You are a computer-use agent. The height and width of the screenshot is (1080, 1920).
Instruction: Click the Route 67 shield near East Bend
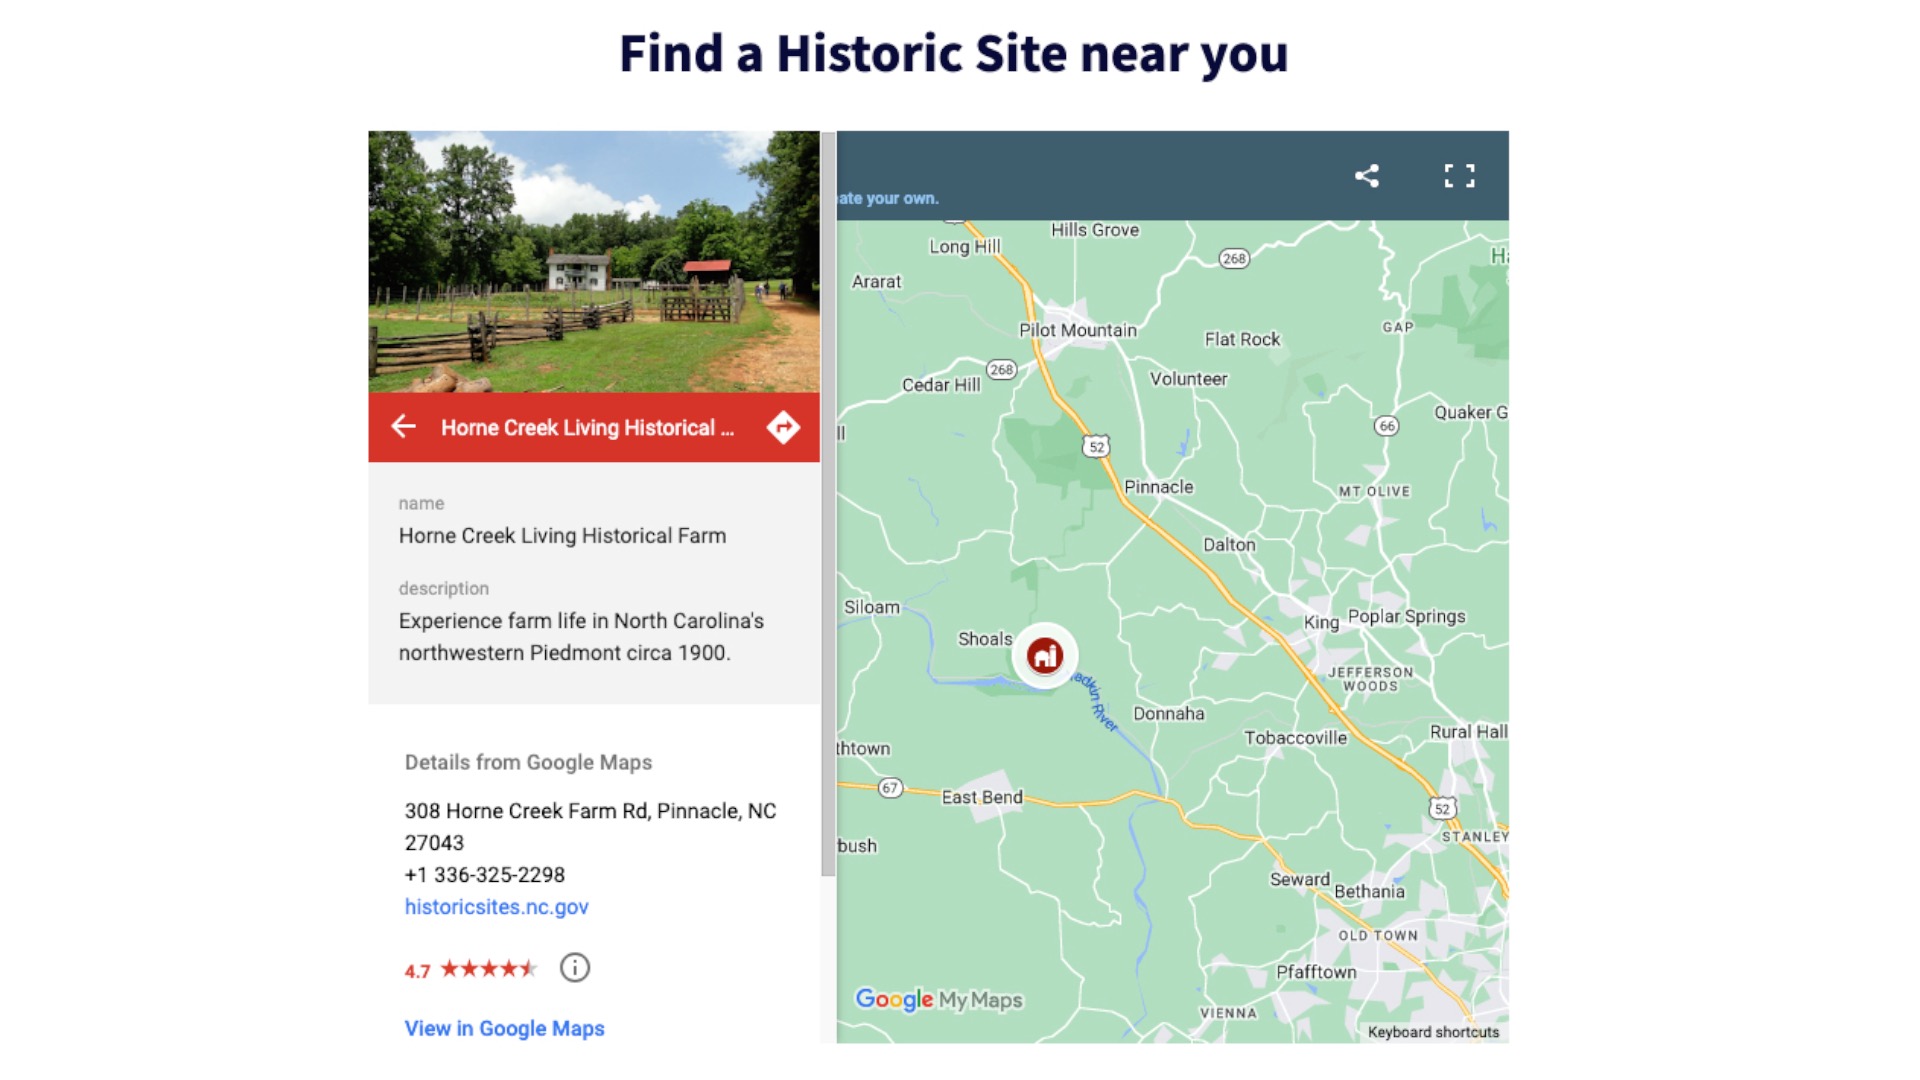point(890,788)
